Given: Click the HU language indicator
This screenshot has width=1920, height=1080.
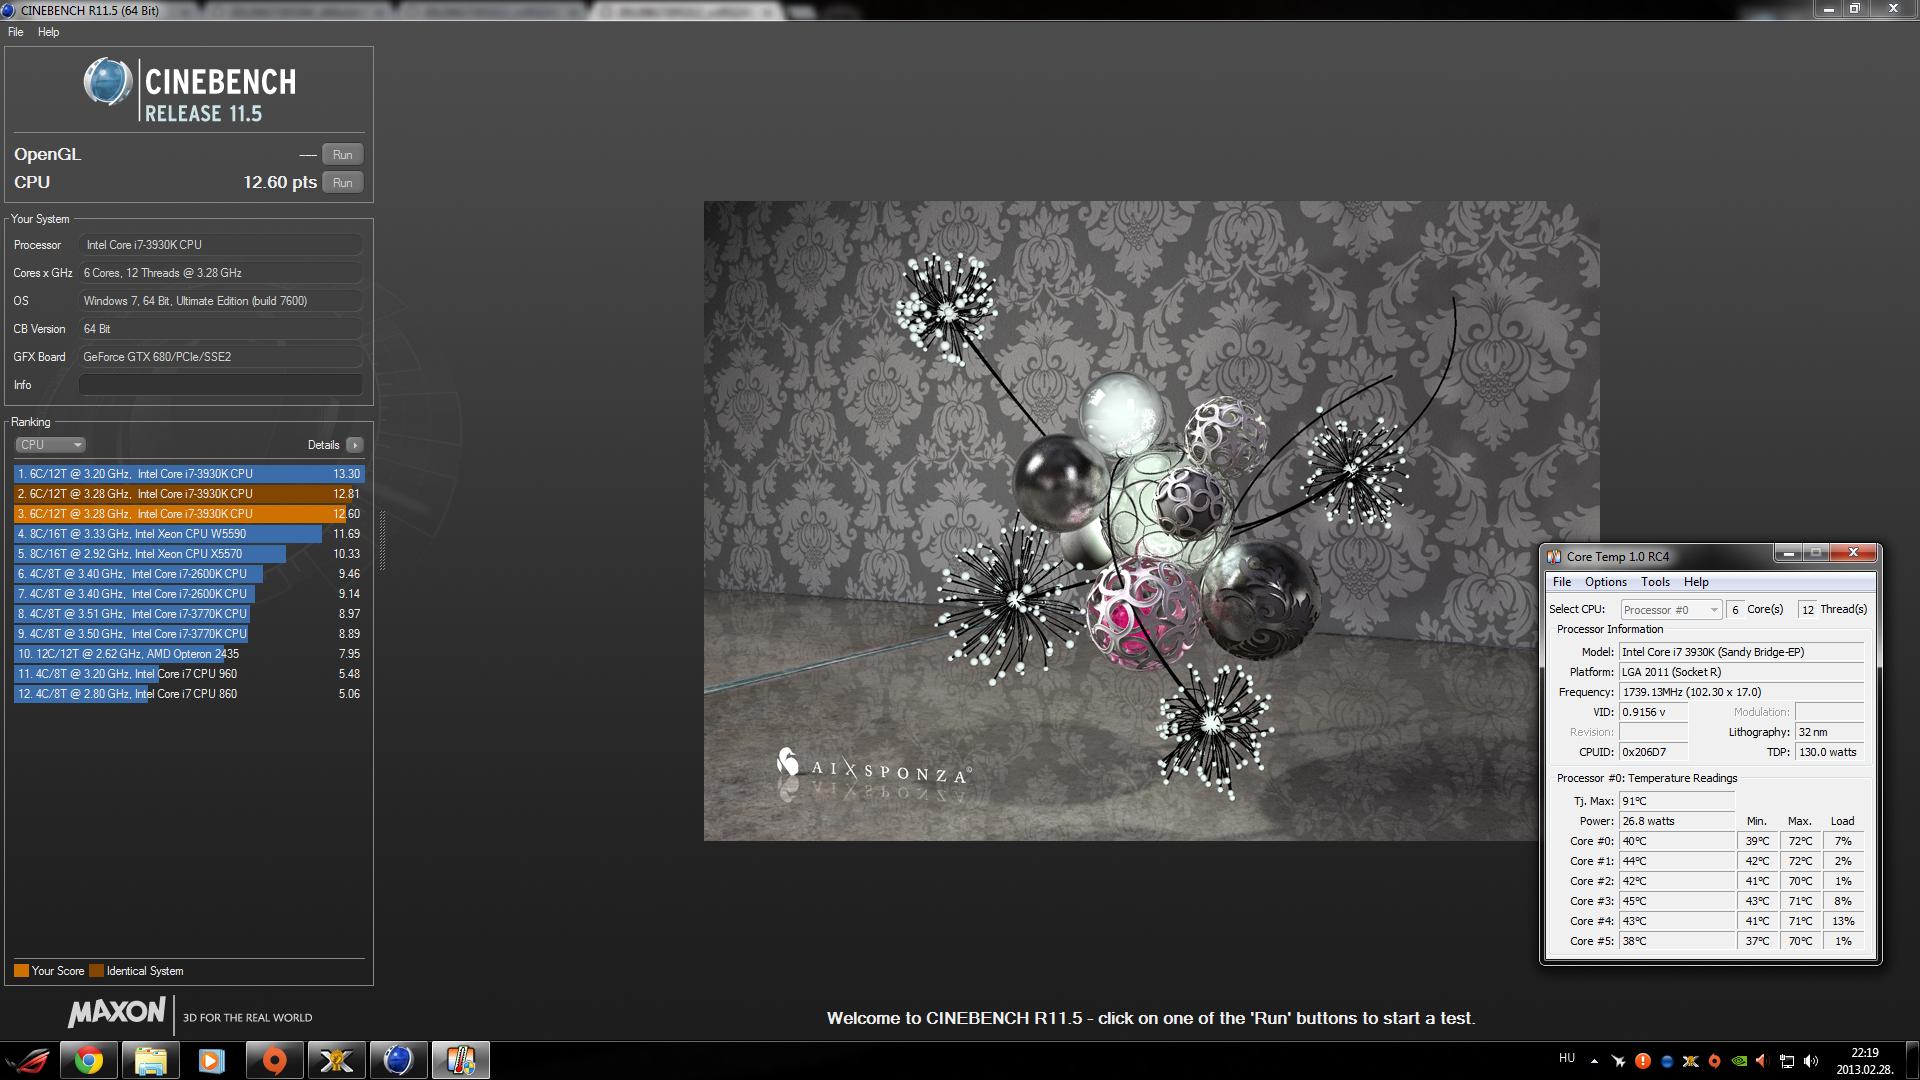Looking at the screenshot, I should [x=1567, y=1058].
